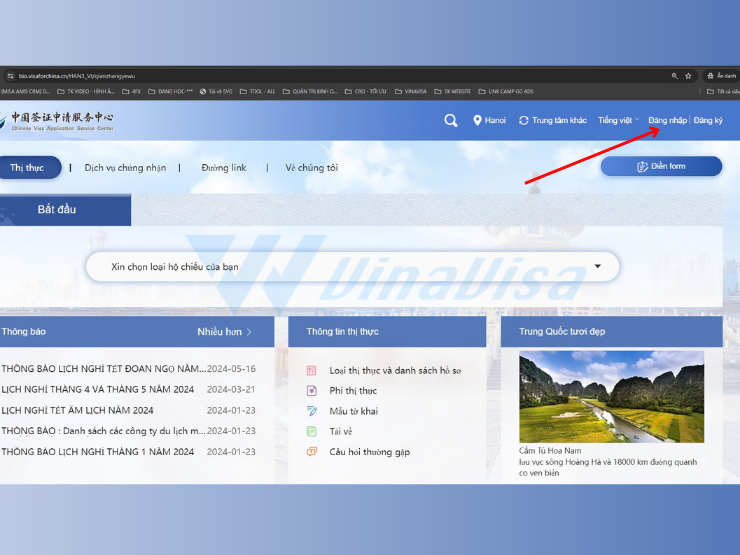Viewport: 740px width, 555px height.
Task: Click the search magnifier icon in header
Action: tap(451, 120)
